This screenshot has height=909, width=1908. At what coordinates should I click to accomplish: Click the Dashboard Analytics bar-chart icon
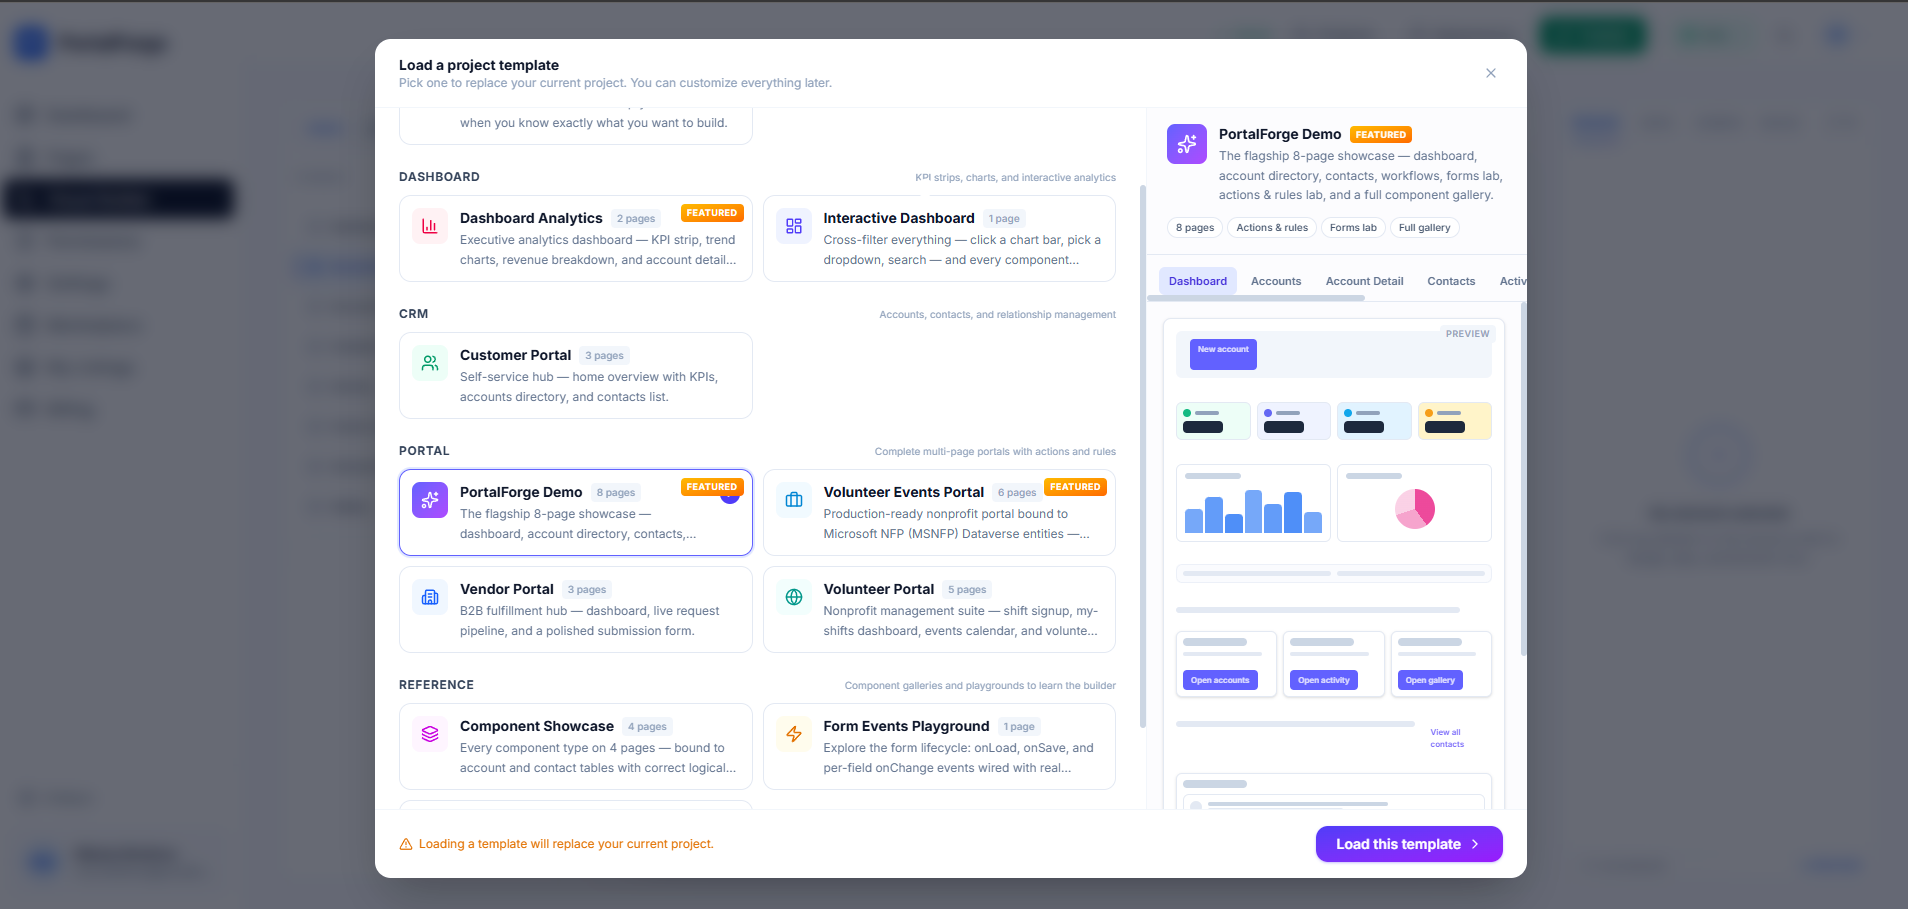click(x=429, y=226)
